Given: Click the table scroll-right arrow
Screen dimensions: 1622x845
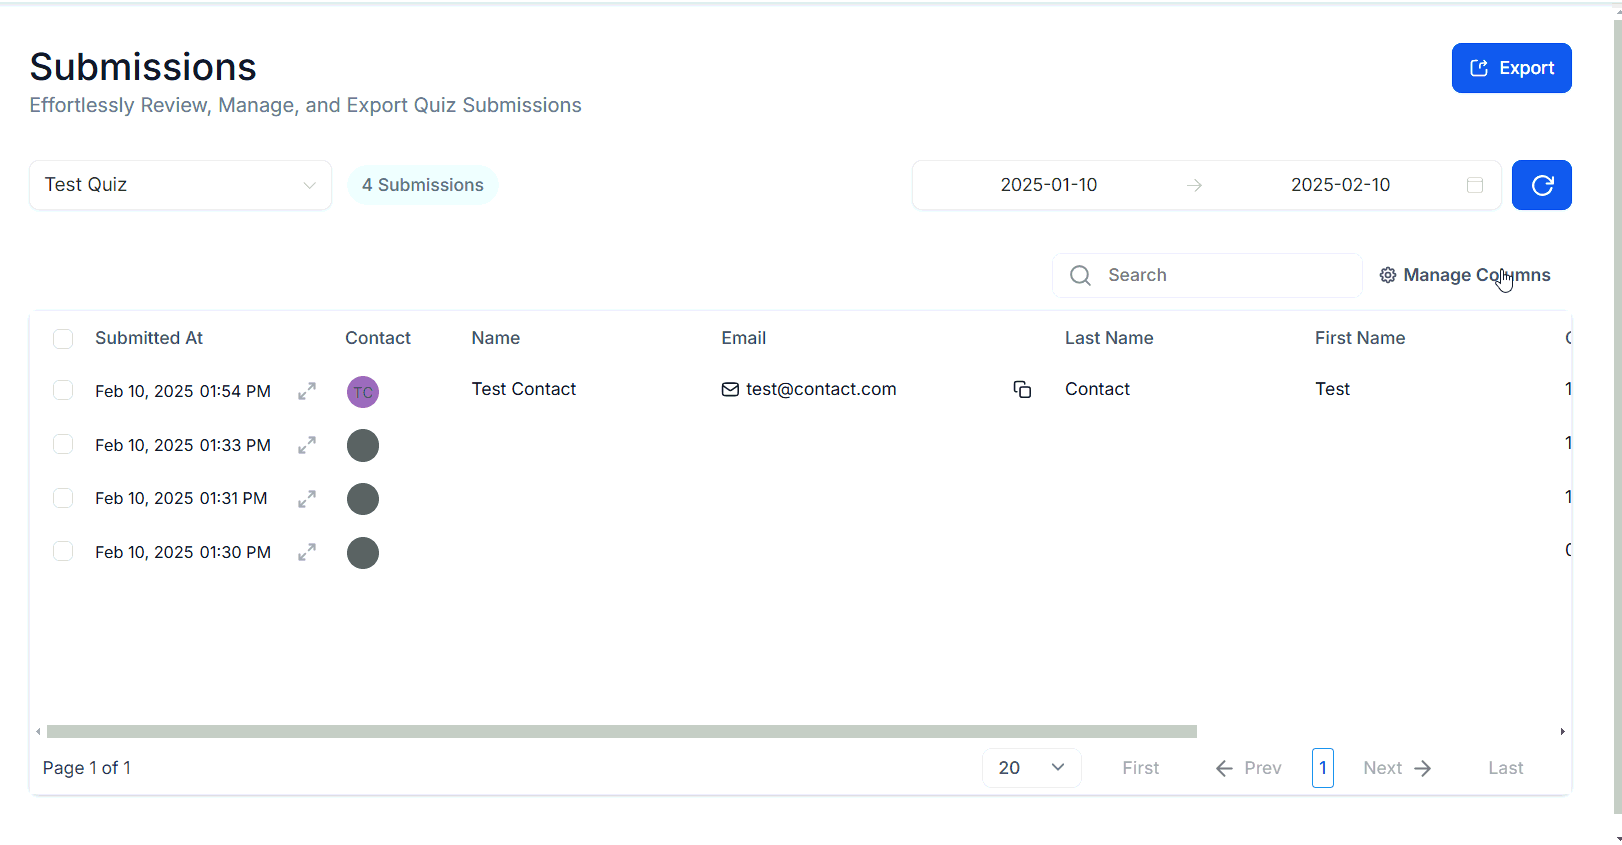Looking at the screenshot, I should pyautogui.click(x=1562, y=732).
